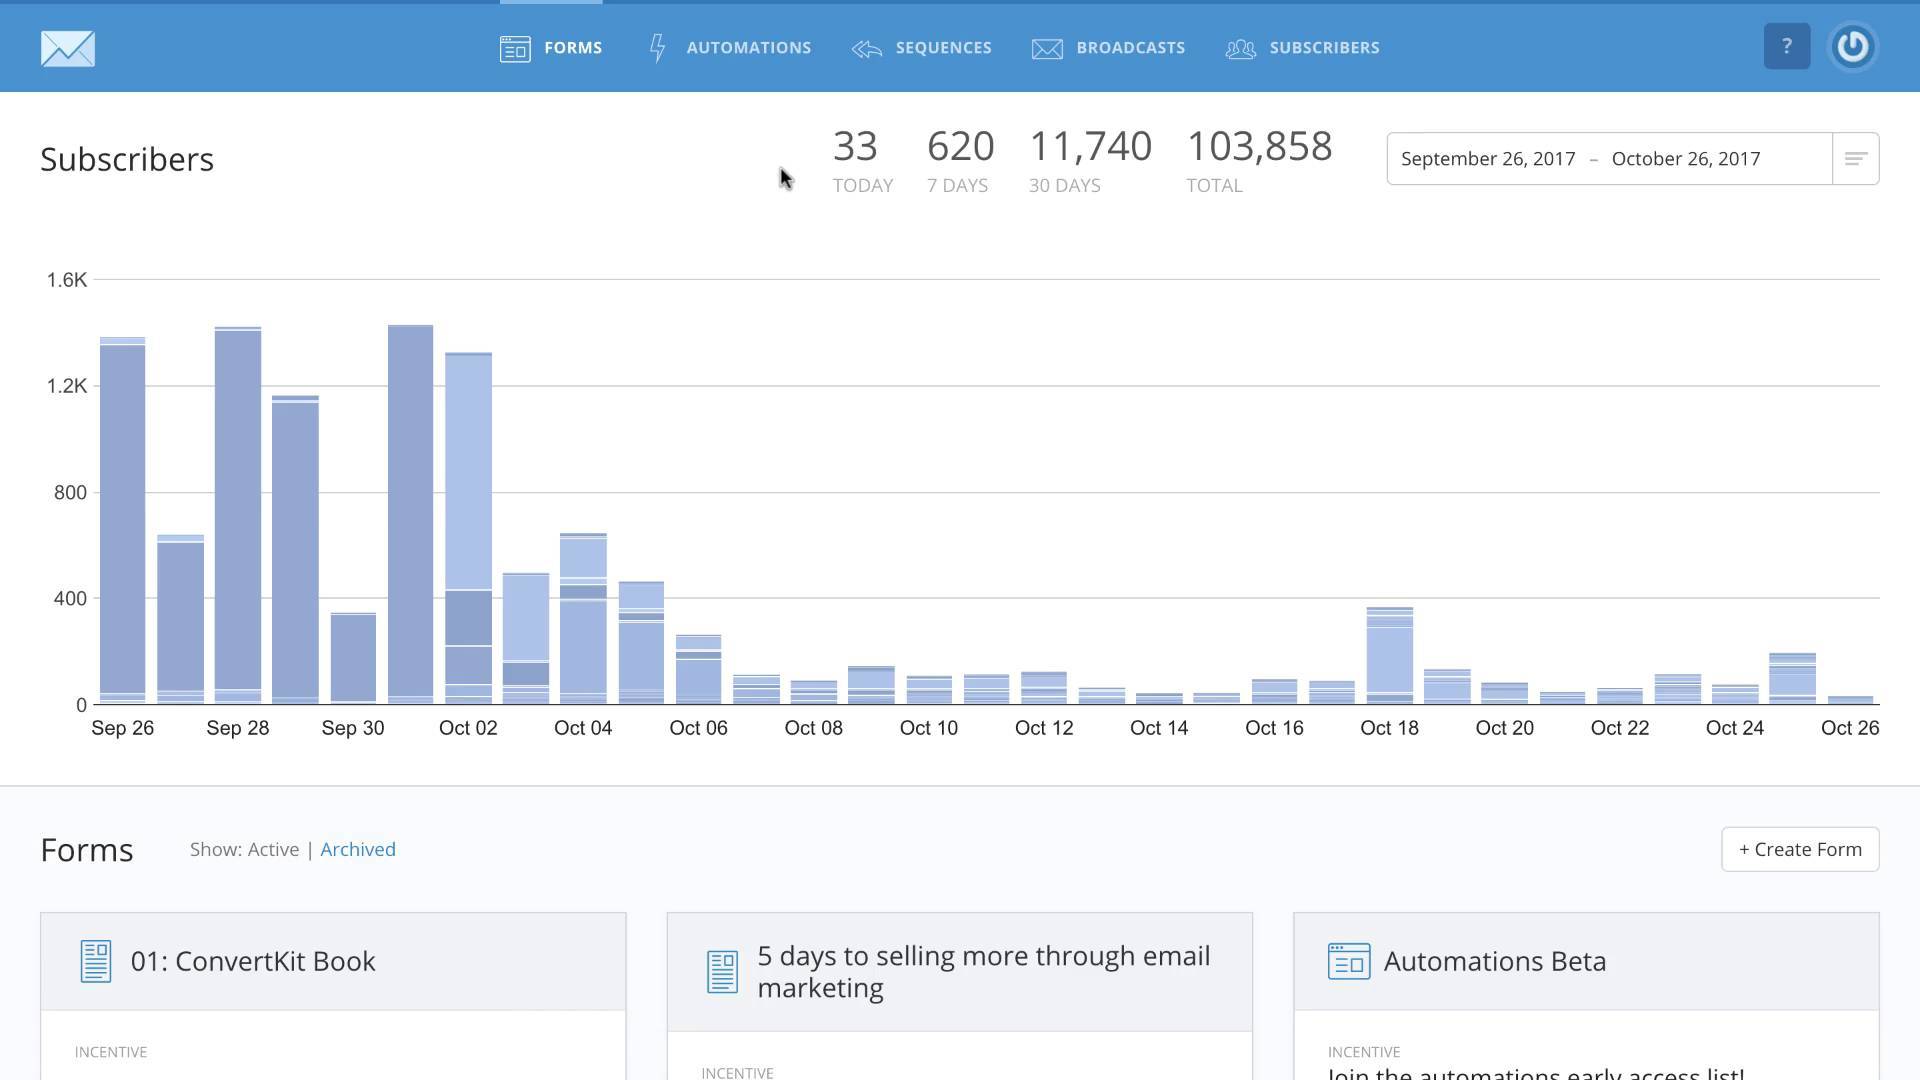Viewport: 1920px width, 1080px height.
Task: Click the Sequences arrows icon
Action: point(864,47)
